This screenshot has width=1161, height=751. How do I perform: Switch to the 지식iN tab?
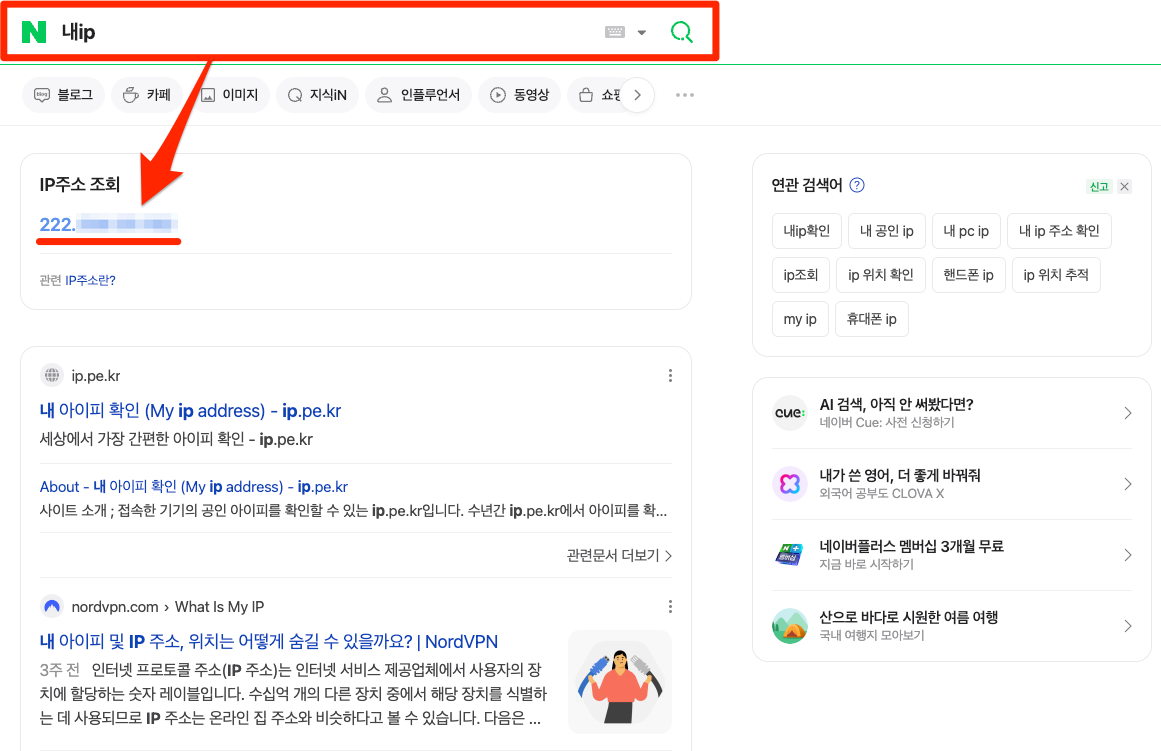317,95
